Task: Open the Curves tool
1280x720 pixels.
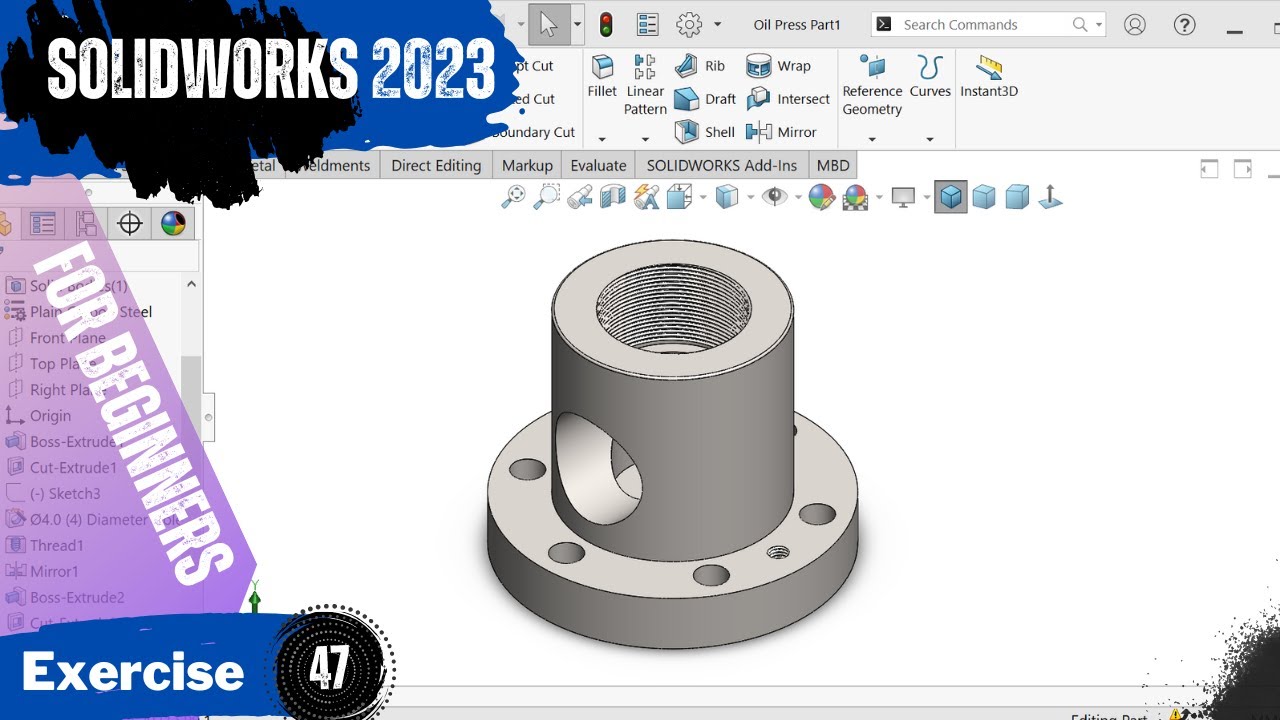Action: tap(930, 77)
